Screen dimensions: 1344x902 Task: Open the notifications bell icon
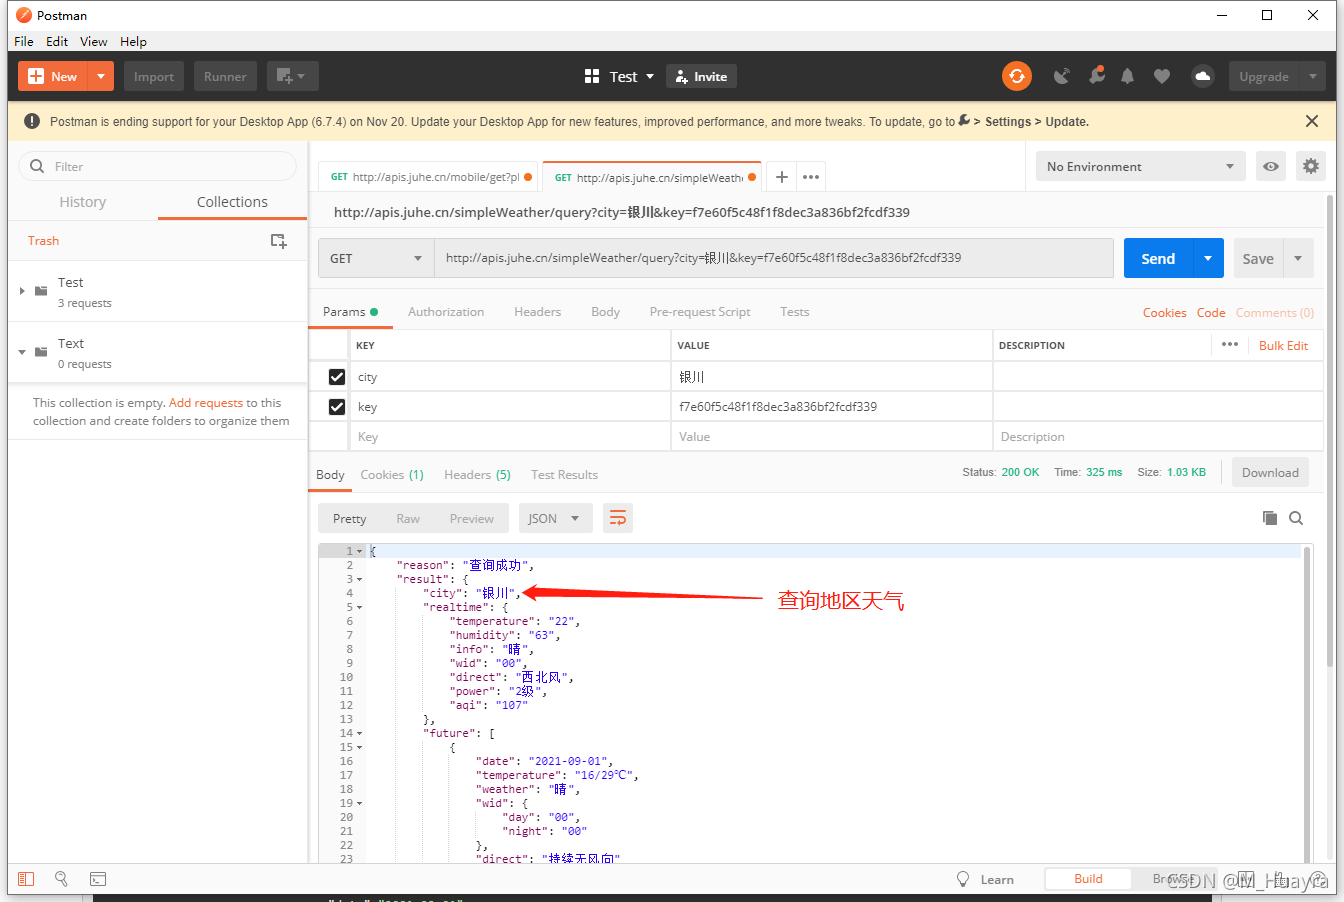1127,76
